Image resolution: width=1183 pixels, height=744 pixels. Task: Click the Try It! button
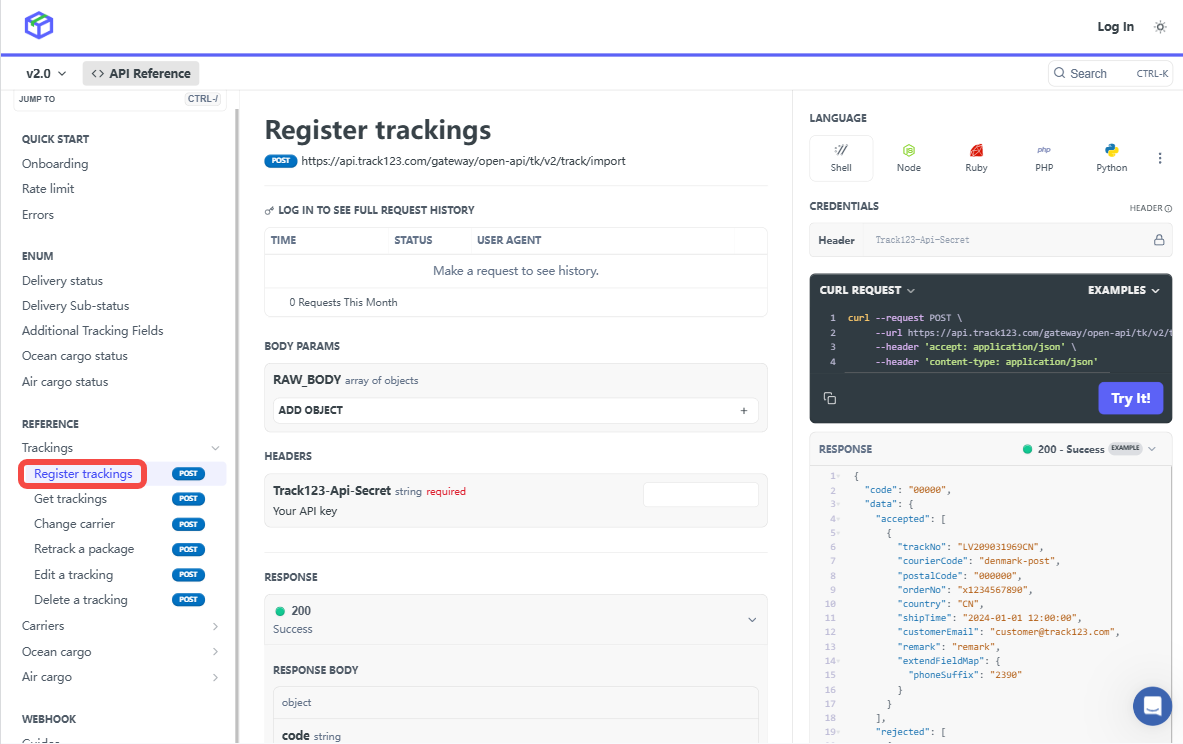(1130, 398)
